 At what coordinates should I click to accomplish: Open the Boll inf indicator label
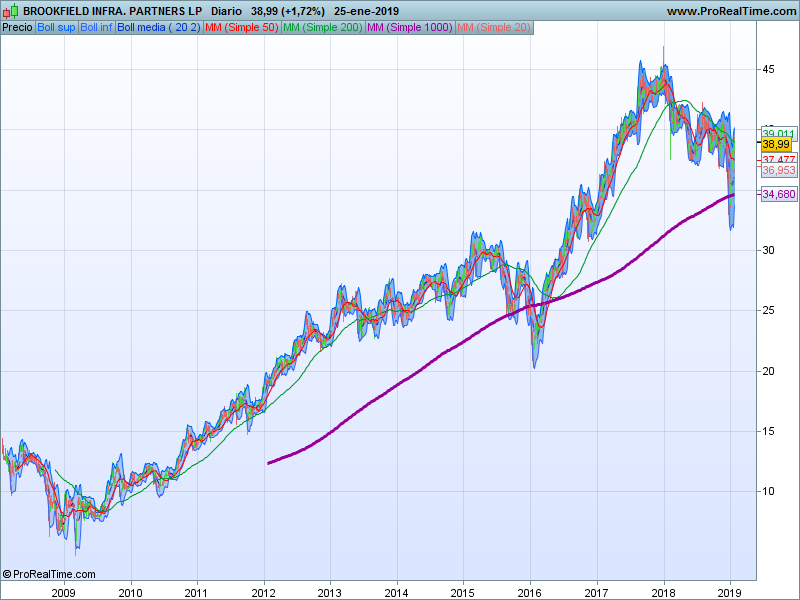click(96, 28)
